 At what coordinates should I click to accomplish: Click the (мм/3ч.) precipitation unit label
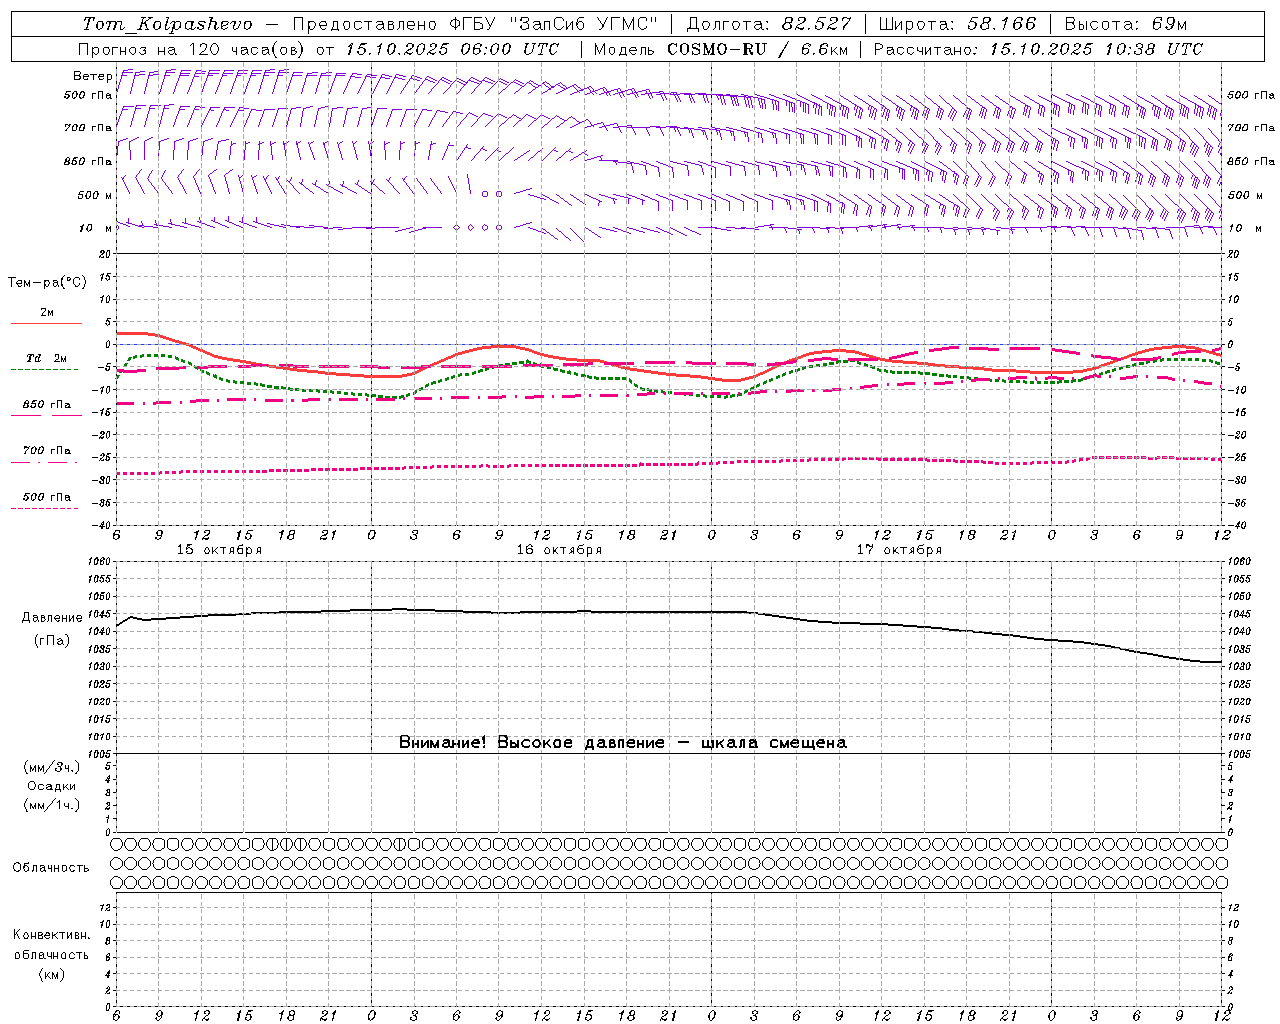click(x=52, y=767)
